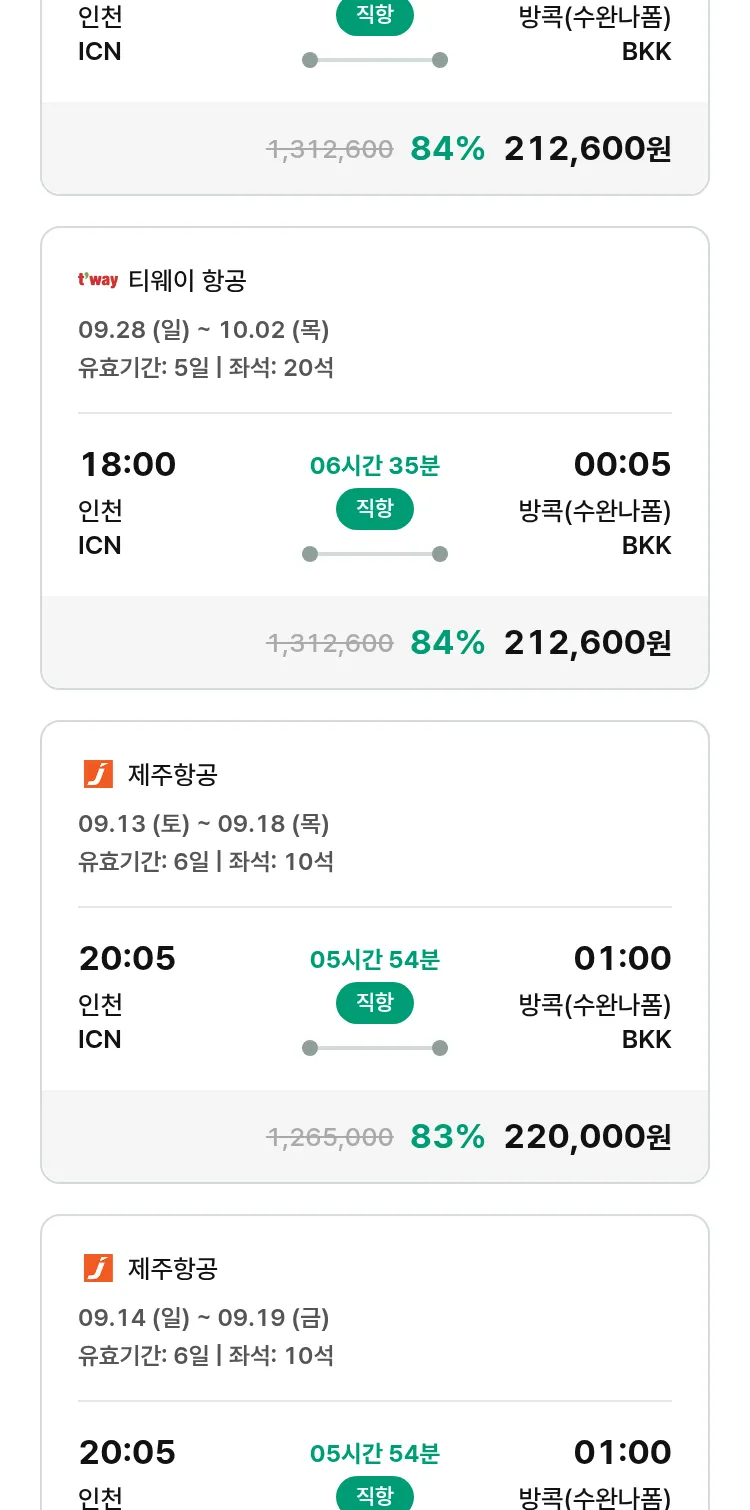The image size is (750, 1510).
Task: Click route line on Jeju 20:05 flight
Action: point(374,1048)
